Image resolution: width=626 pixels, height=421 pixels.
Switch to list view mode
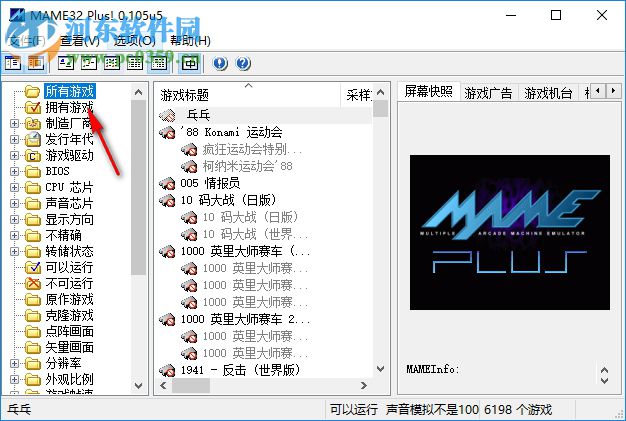112,63
